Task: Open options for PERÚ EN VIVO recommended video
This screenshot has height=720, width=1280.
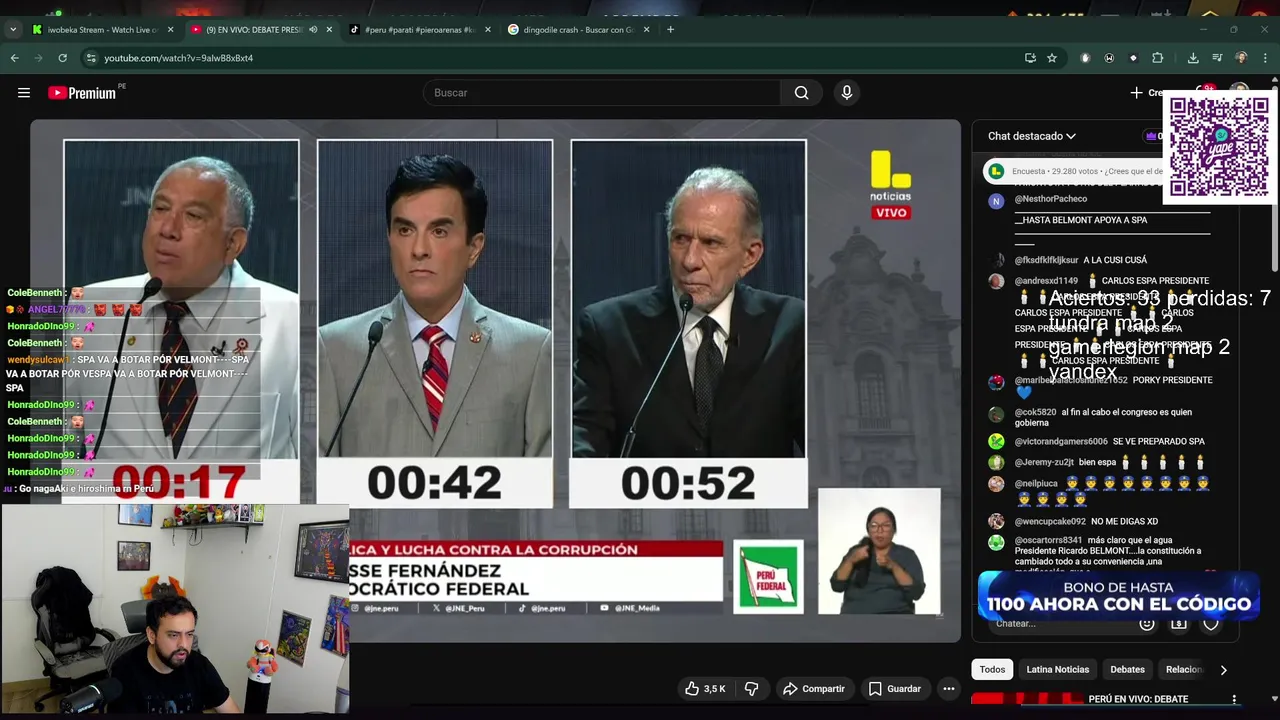Action: coord(1234,699)
